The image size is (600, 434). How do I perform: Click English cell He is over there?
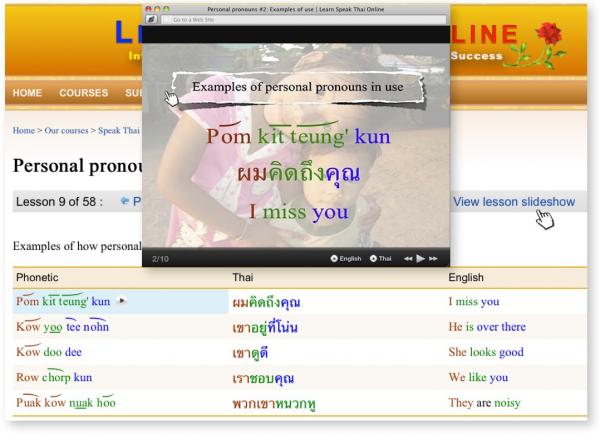tap(487, 327)
